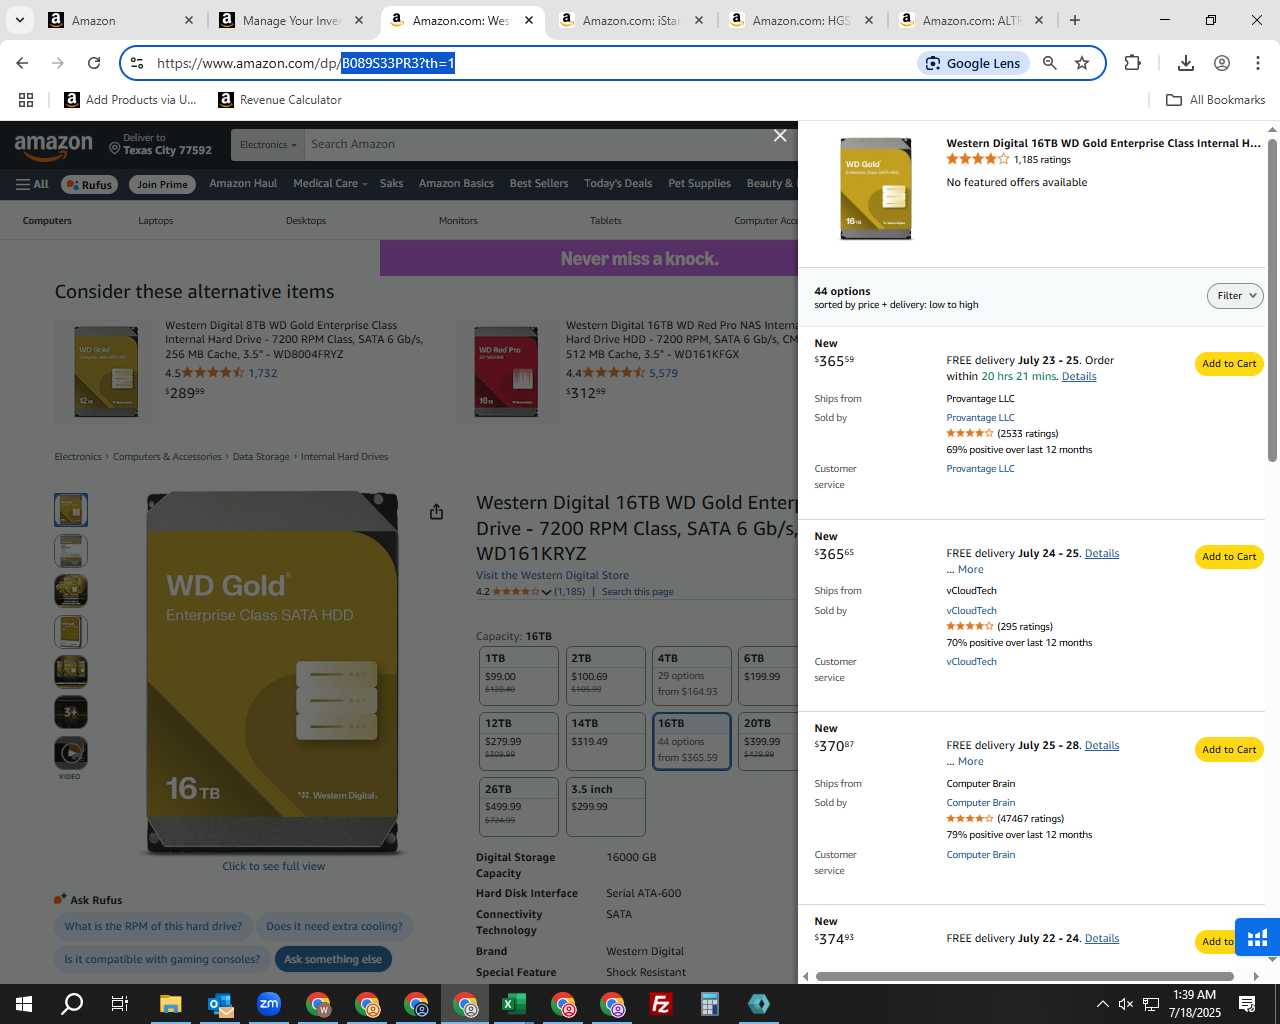Screen dimensions: 1280x1024
Task: Close the offers side panel with X
Action: pos(780,136)
